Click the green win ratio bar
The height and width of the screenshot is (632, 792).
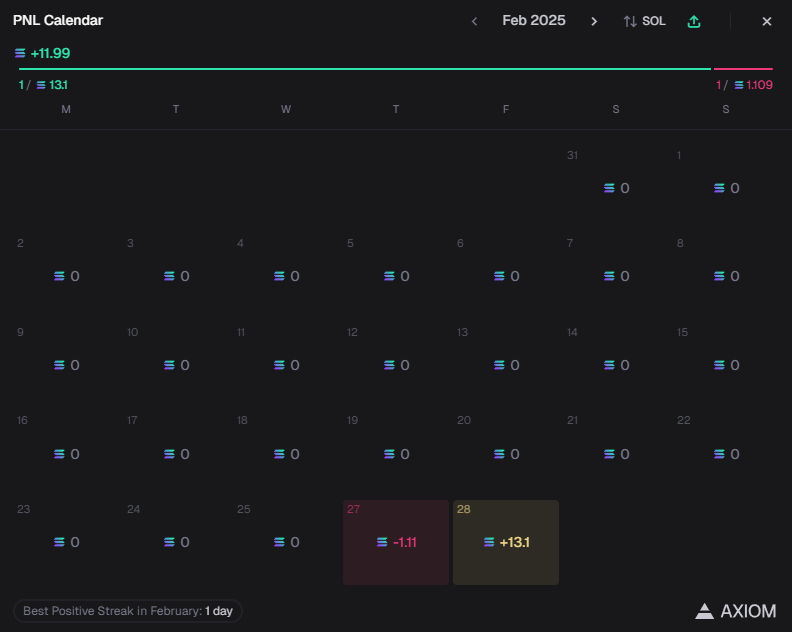[365, 68]
